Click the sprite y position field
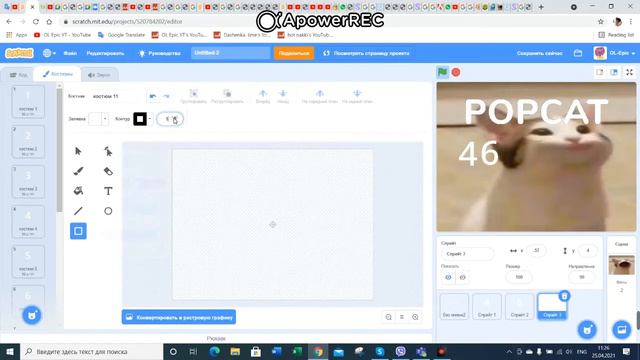 (x=588, y=251)
